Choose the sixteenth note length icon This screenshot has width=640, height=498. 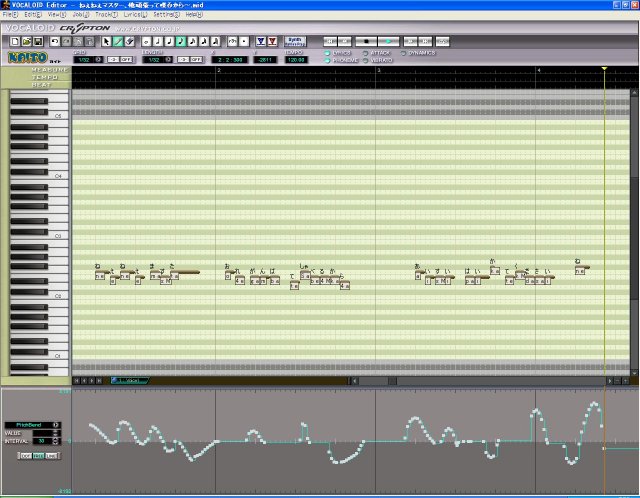[192, 42]
